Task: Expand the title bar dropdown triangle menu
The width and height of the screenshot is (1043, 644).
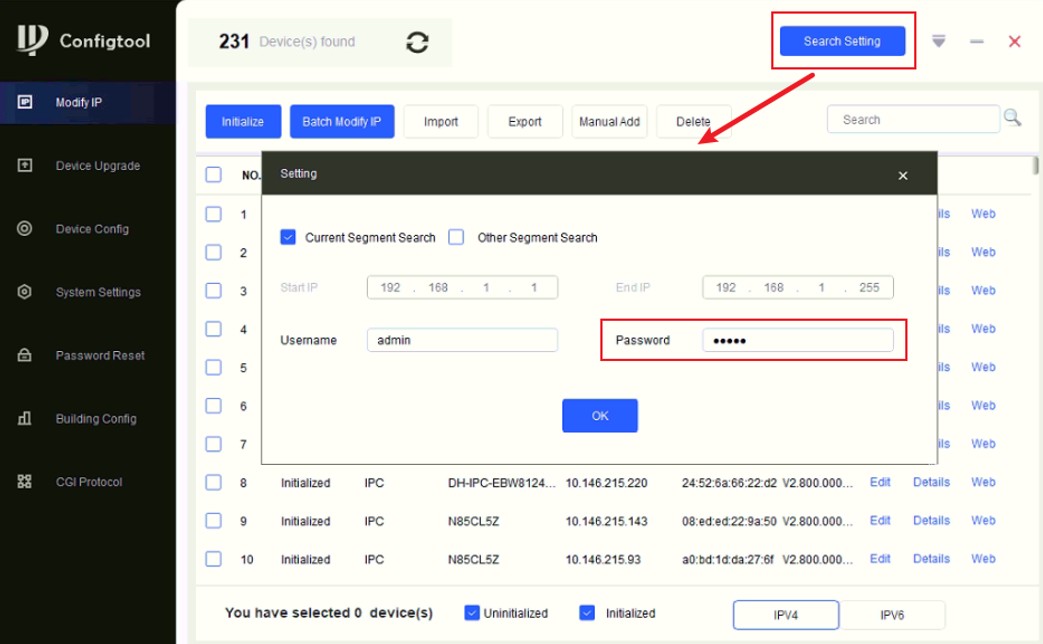Action: tap(939, 41)
